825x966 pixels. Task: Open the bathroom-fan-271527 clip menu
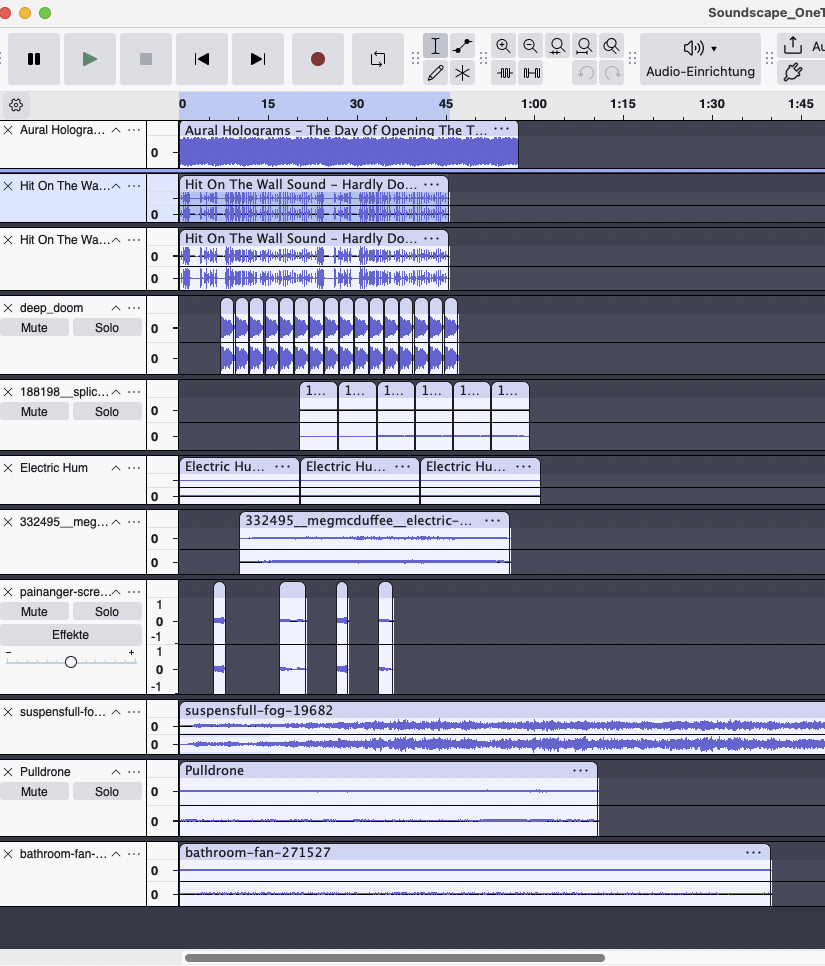coord(754,852)
